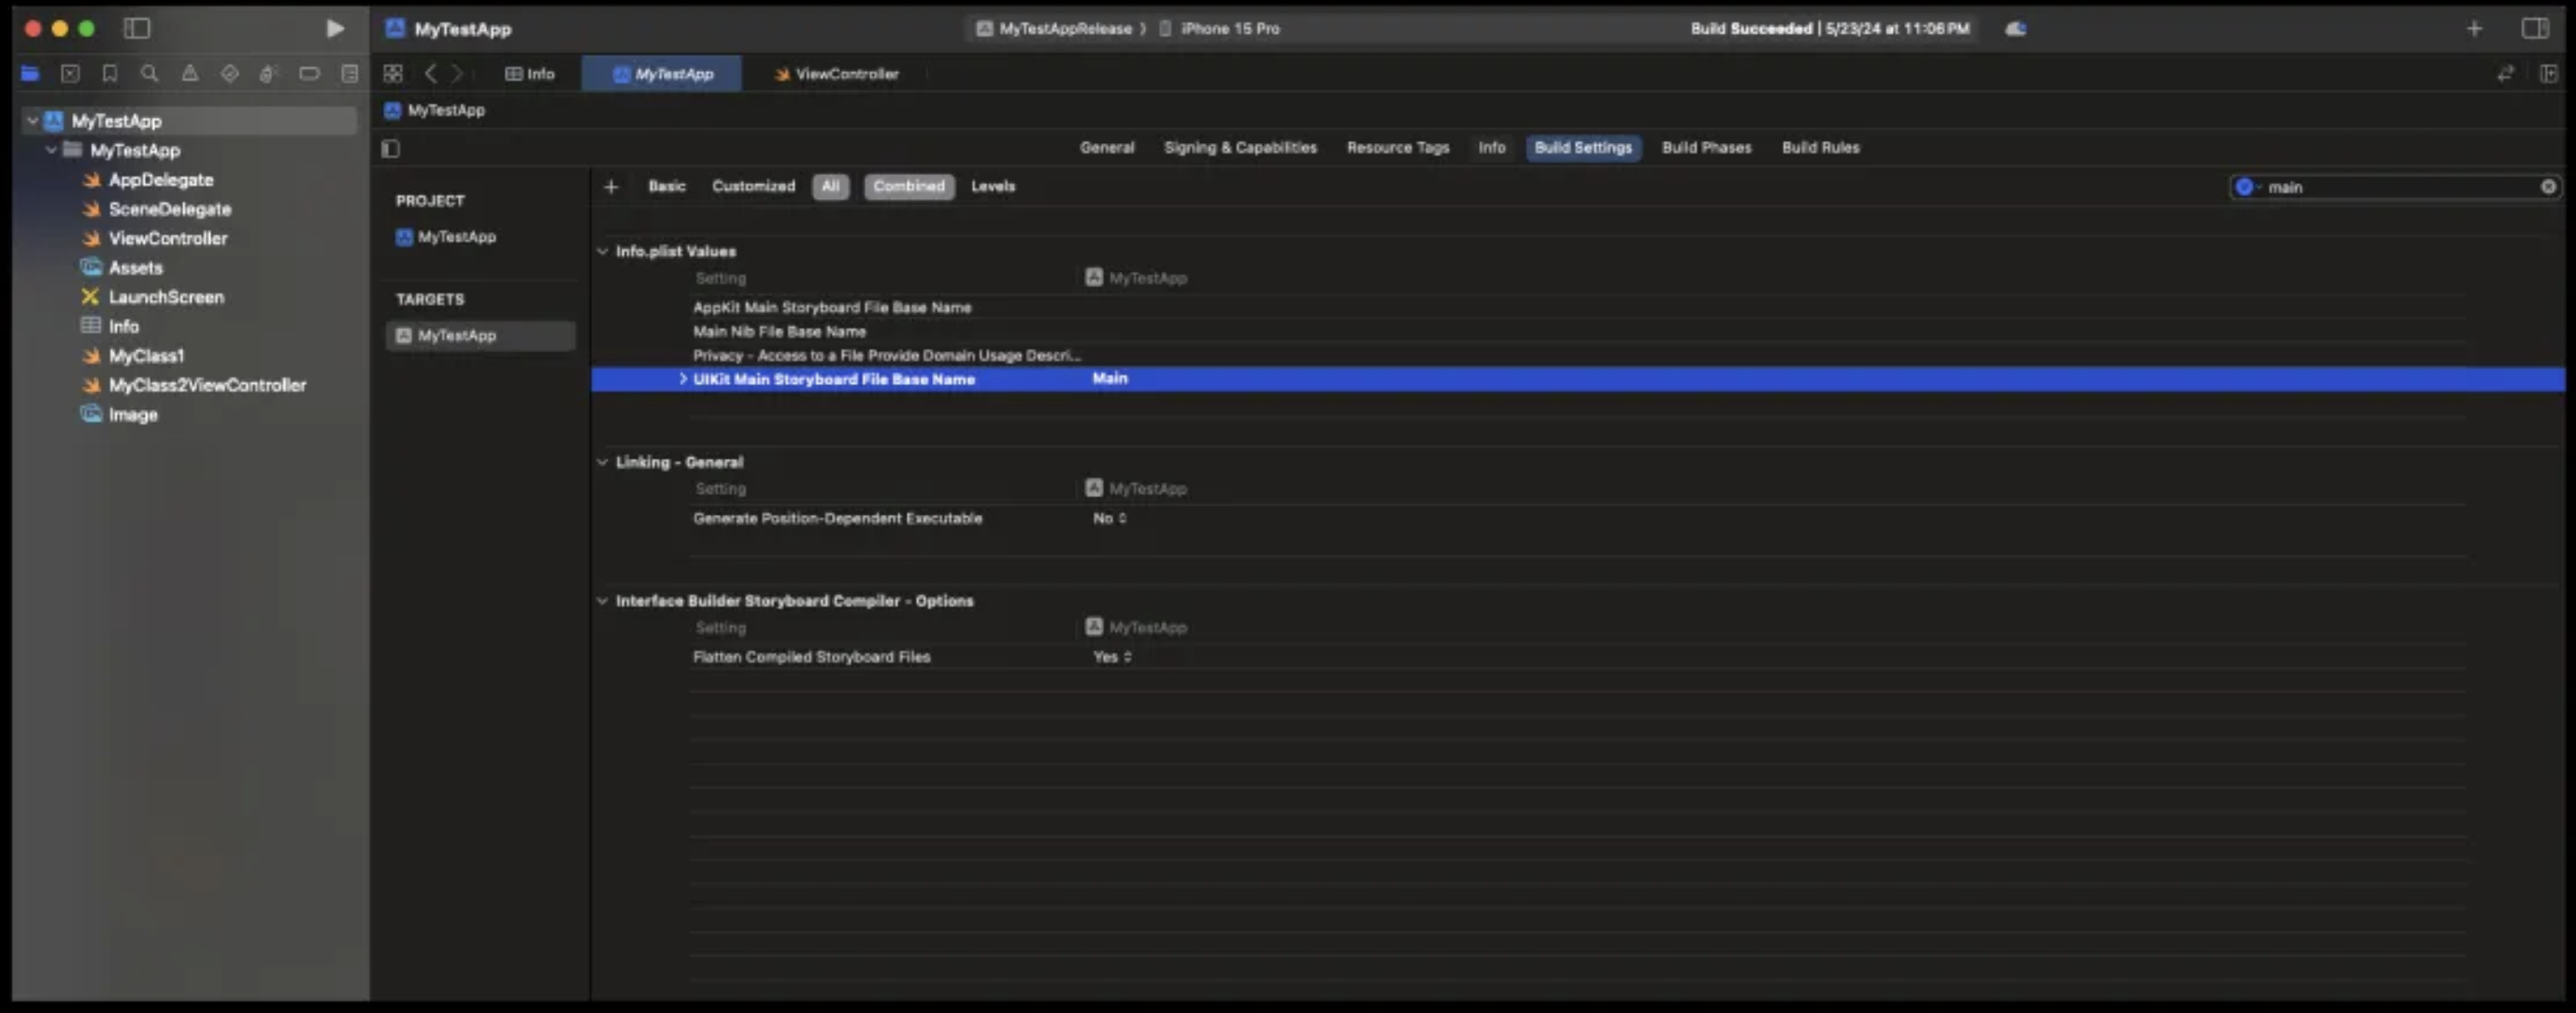Switch to Signing & Capabilities tab
The image size is (2576, 1013).
click(1240, 147)
